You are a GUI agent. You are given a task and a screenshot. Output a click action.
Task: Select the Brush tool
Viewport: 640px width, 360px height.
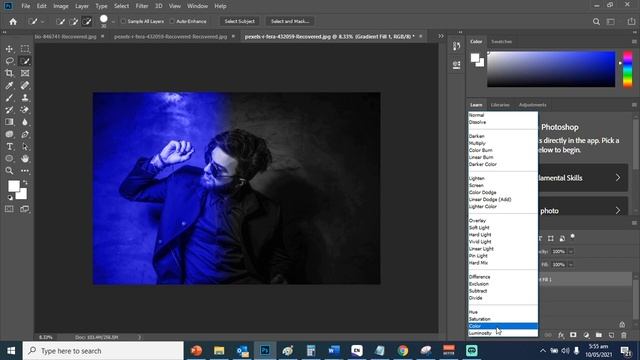[x=9, y=98]
